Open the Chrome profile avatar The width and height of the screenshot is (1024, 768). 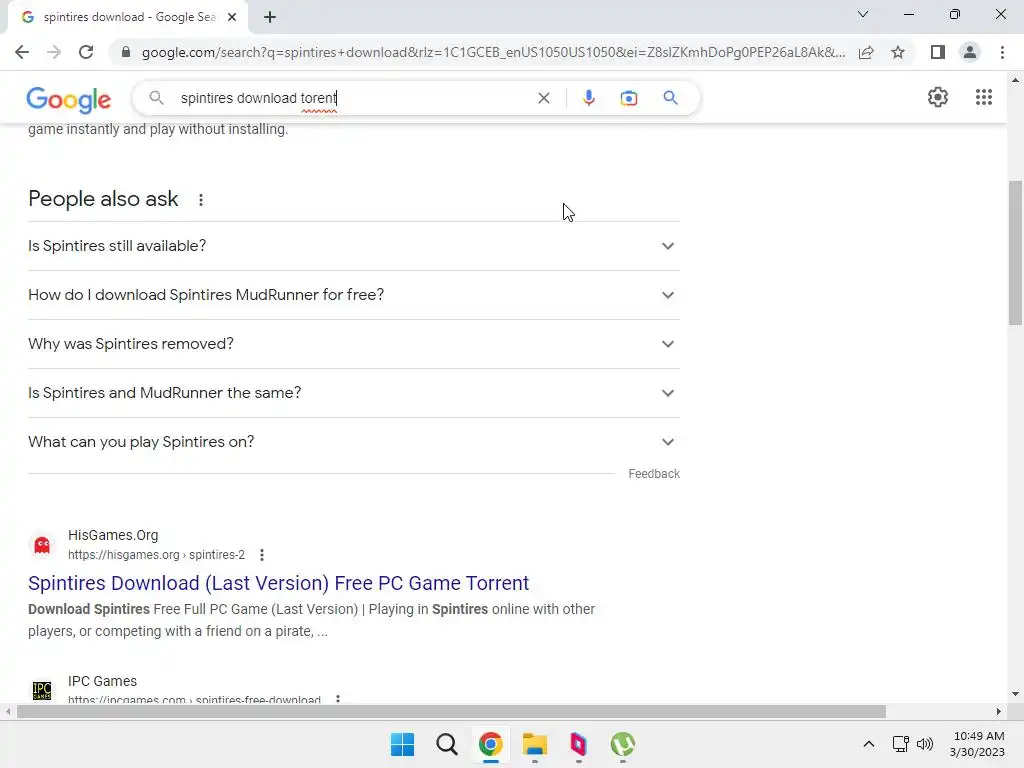970,52
